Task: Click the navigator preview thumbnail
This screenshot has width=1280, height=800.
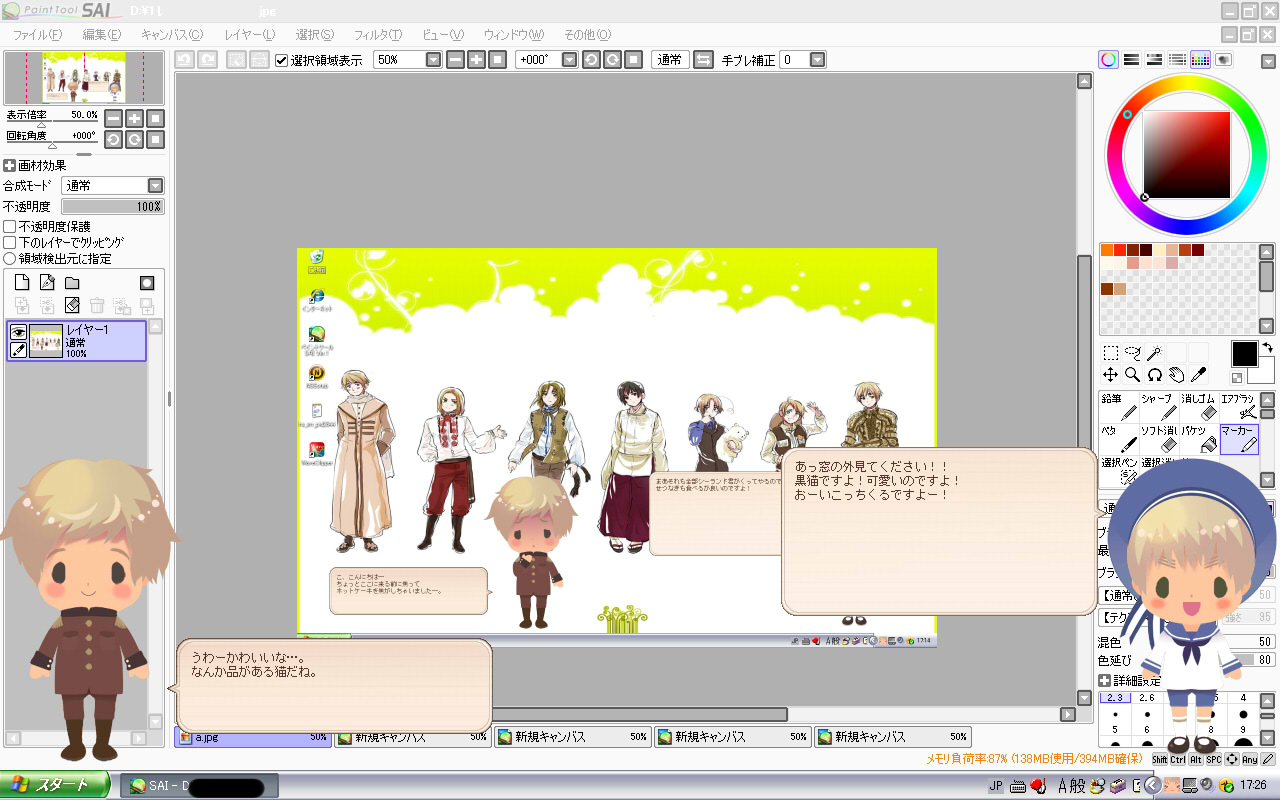Action: pos(84,78)
